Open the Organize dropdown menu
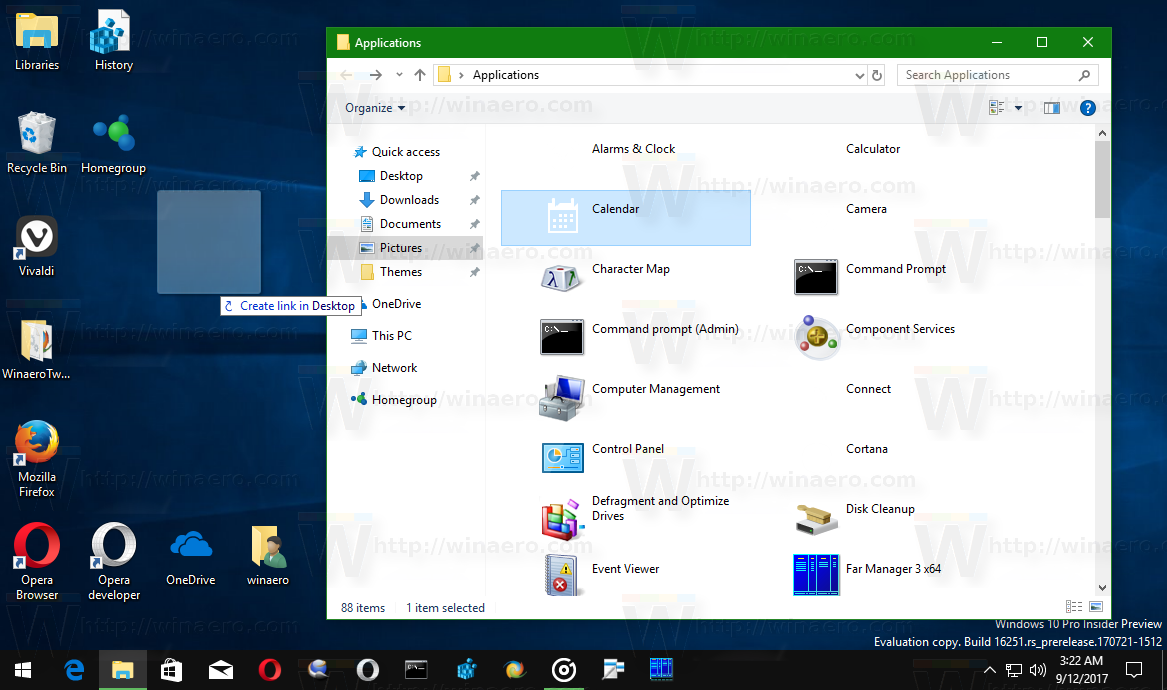The image size is (1167, 690). (x=375, y=108)
